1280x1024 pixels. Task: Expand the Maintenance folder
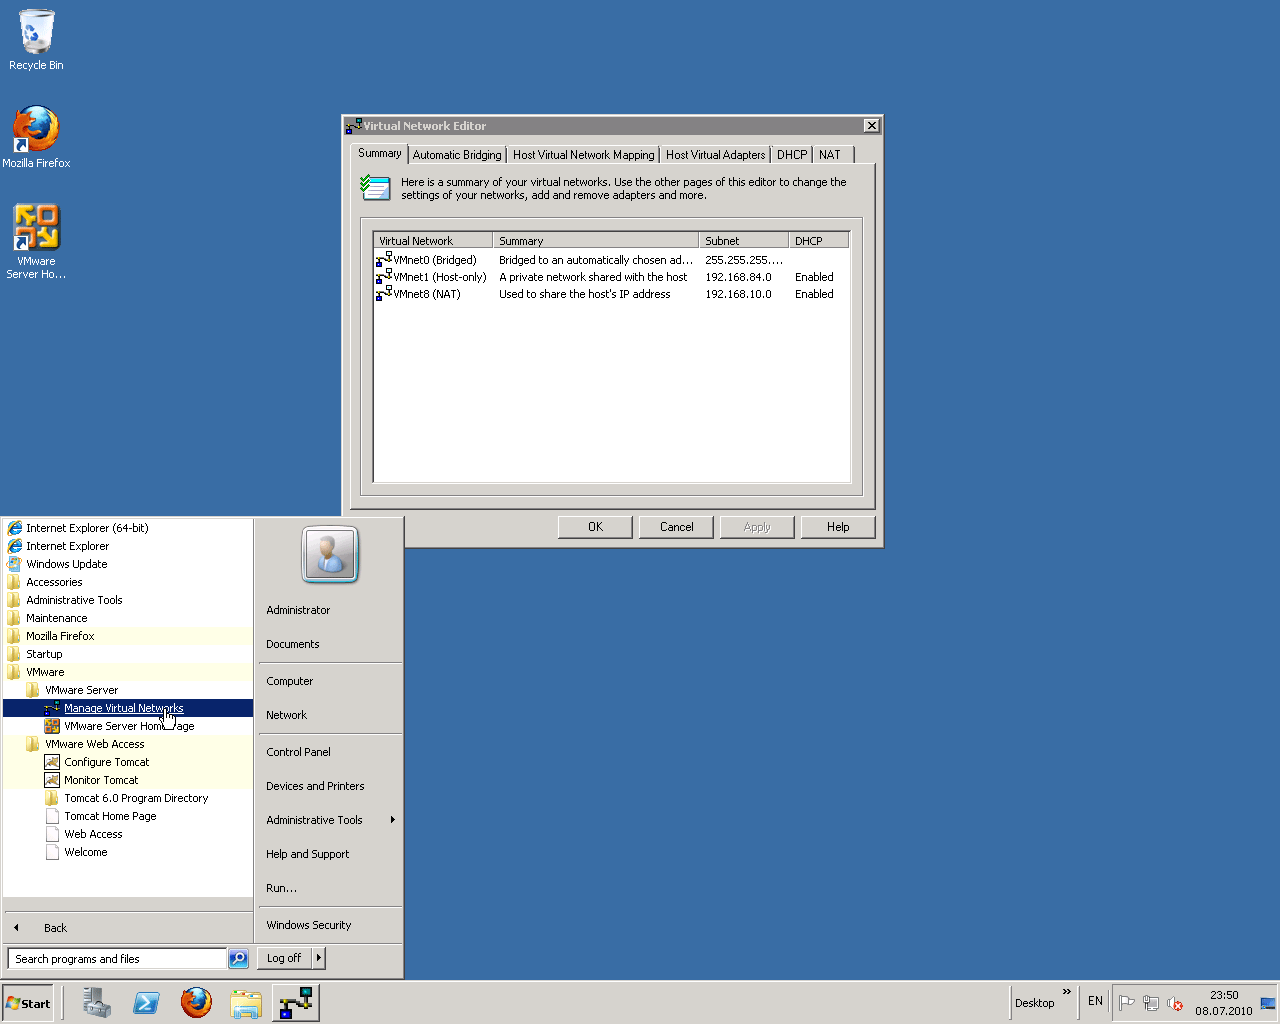pos(128,618)
